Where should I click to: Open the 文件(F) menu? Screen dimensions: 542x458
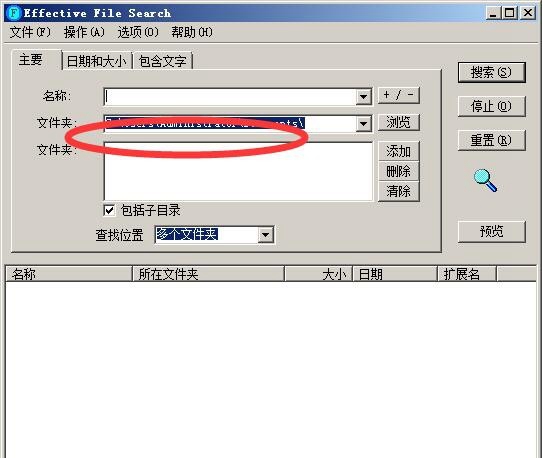(x=30, y=32)
